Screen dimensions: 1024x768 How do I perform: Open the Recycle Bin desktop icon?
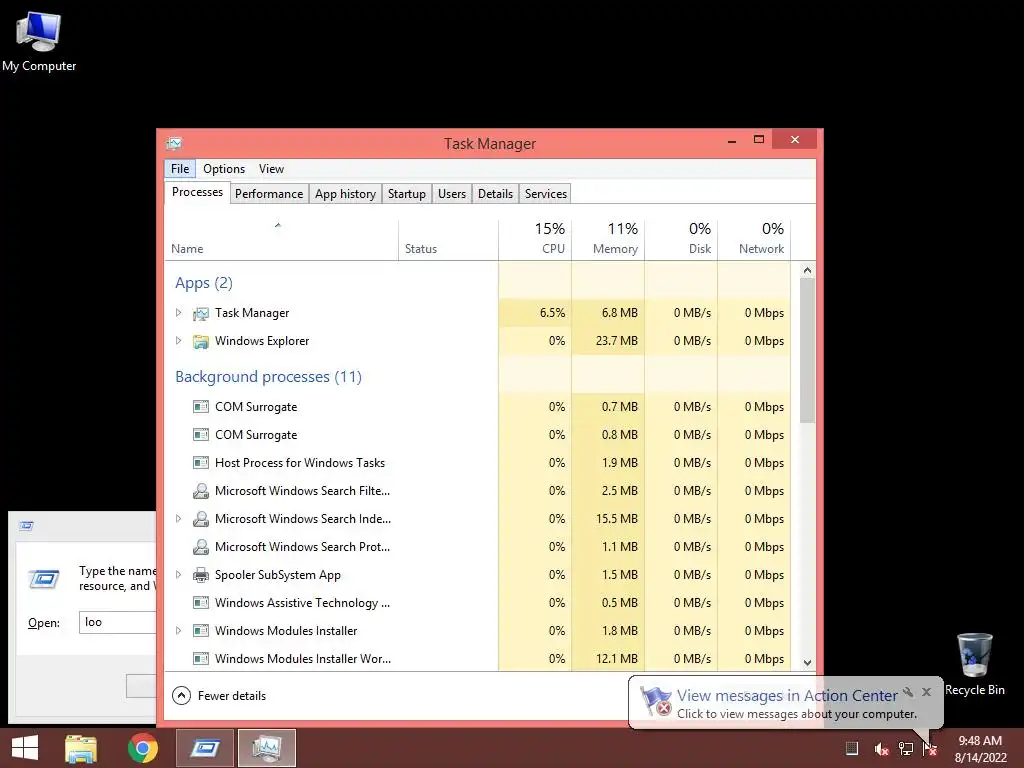tap(974, 664)
